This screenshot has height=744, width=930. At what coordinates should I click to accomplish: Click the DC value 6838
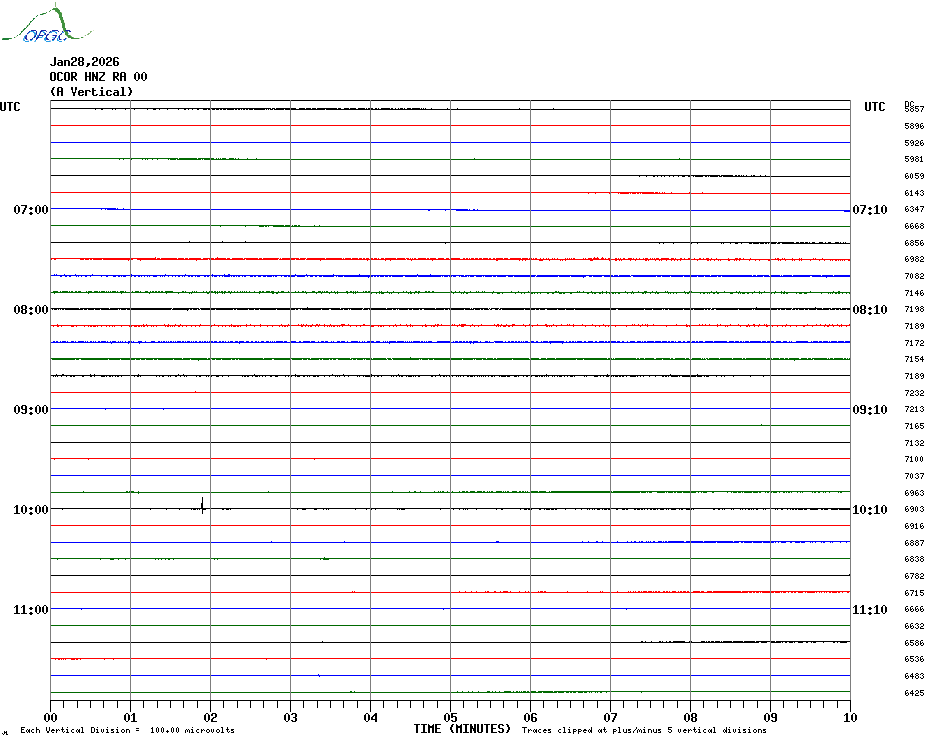pos(914,559)
